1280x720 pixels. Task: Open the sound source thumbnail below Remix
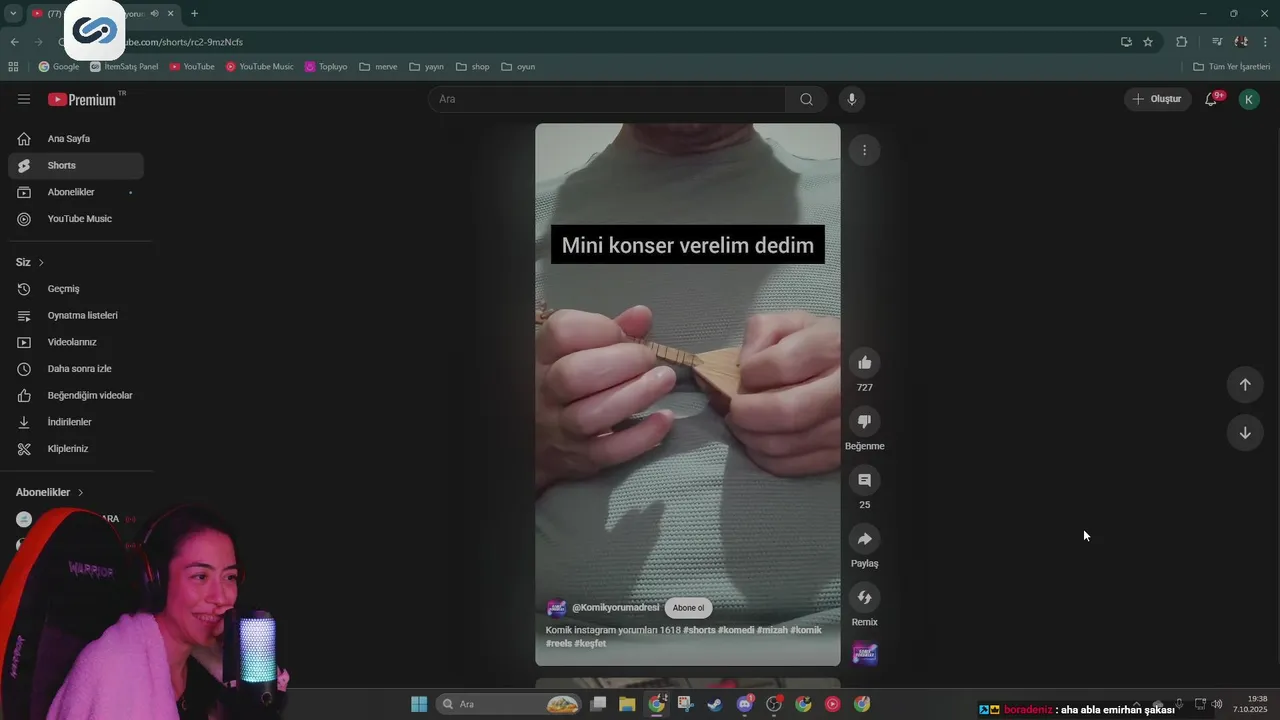(x=865, y=654)
